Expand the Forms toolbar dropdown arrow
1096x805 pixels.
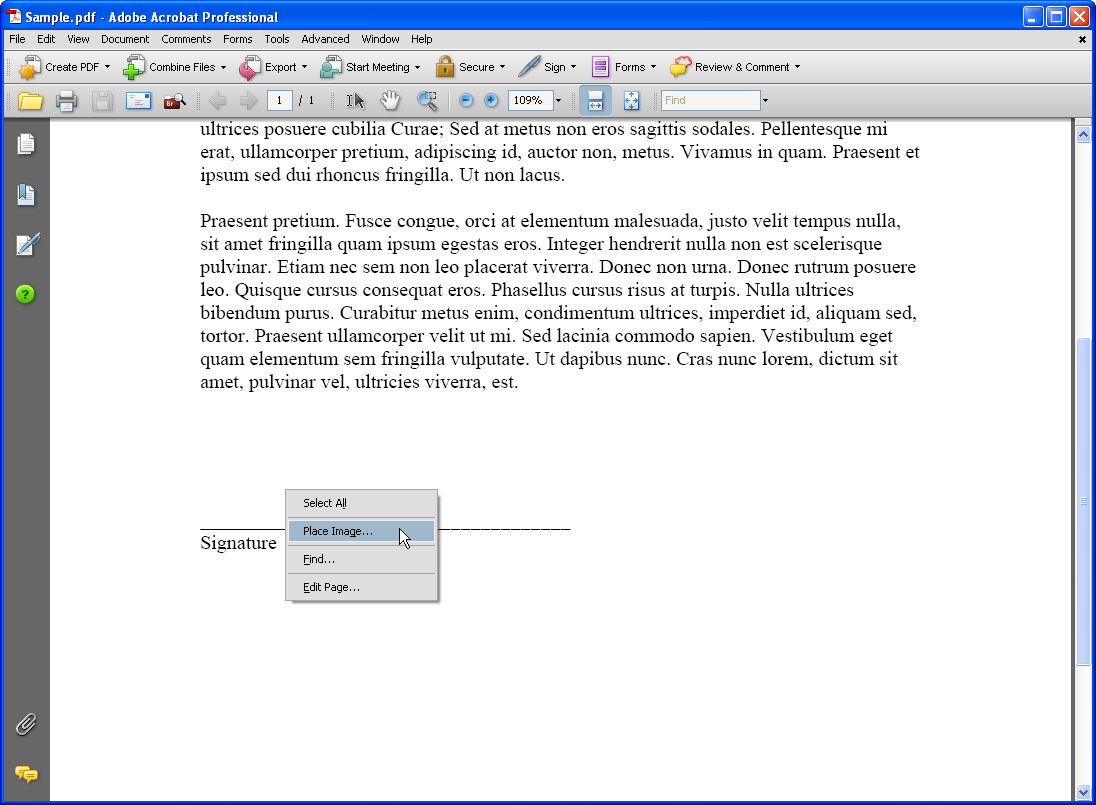653,67
